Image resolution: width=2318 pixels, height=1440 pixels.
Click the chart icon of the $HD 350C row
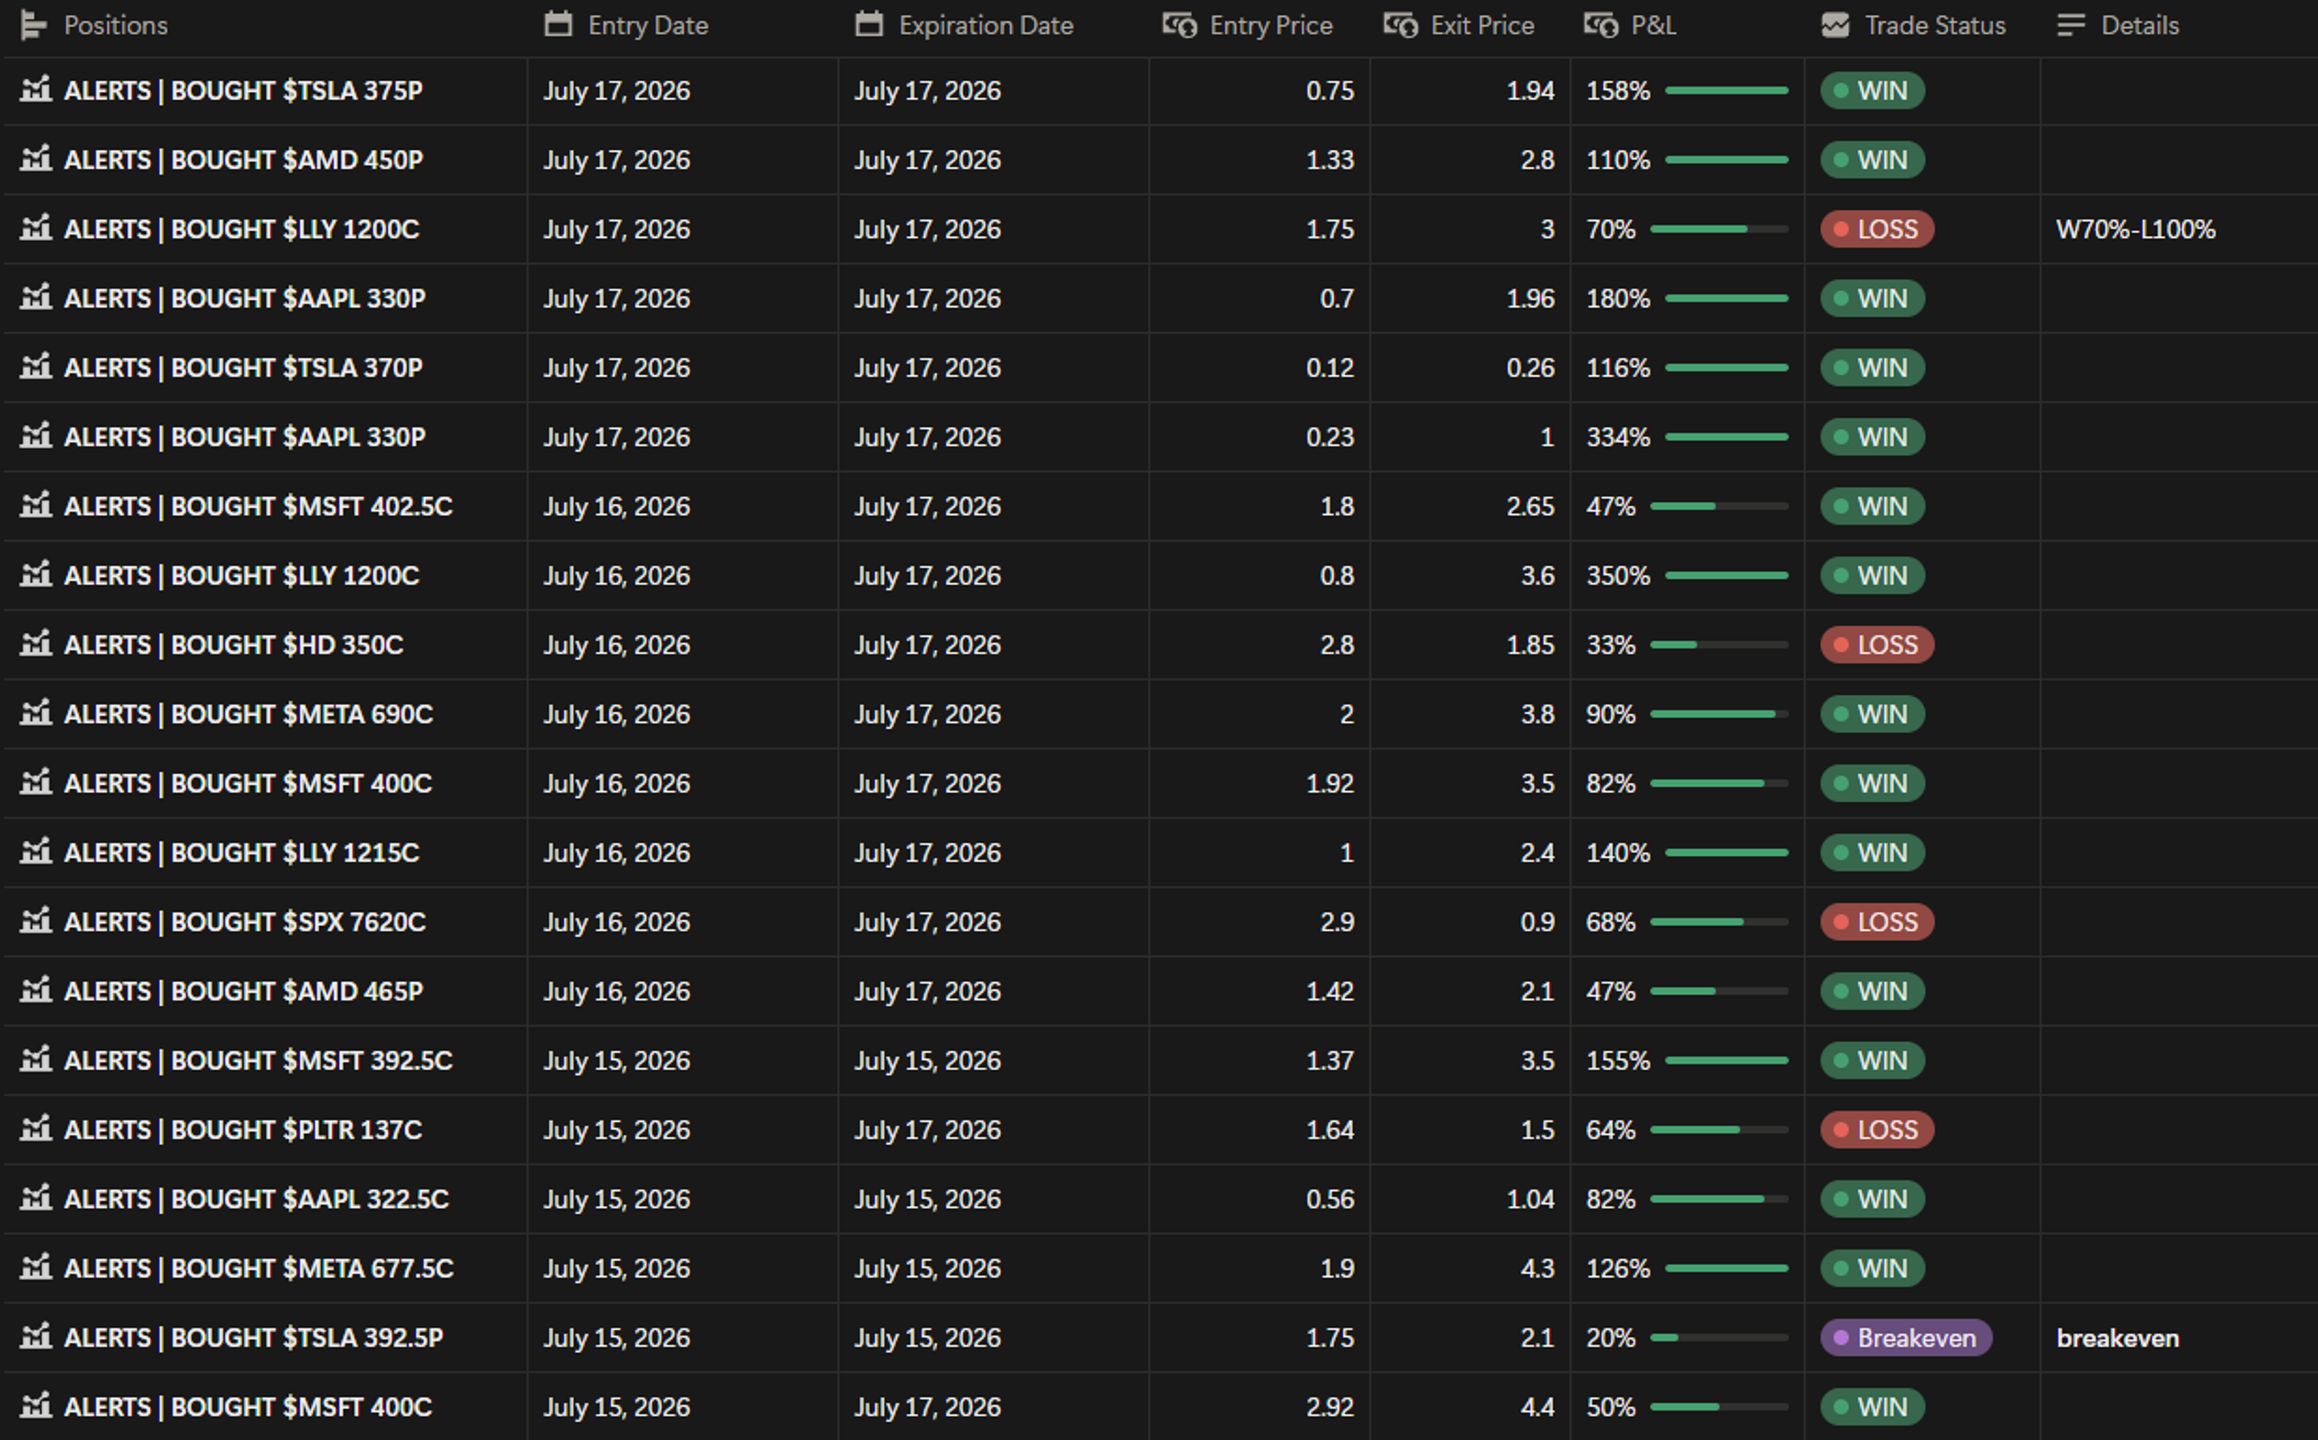coord(36,644)
